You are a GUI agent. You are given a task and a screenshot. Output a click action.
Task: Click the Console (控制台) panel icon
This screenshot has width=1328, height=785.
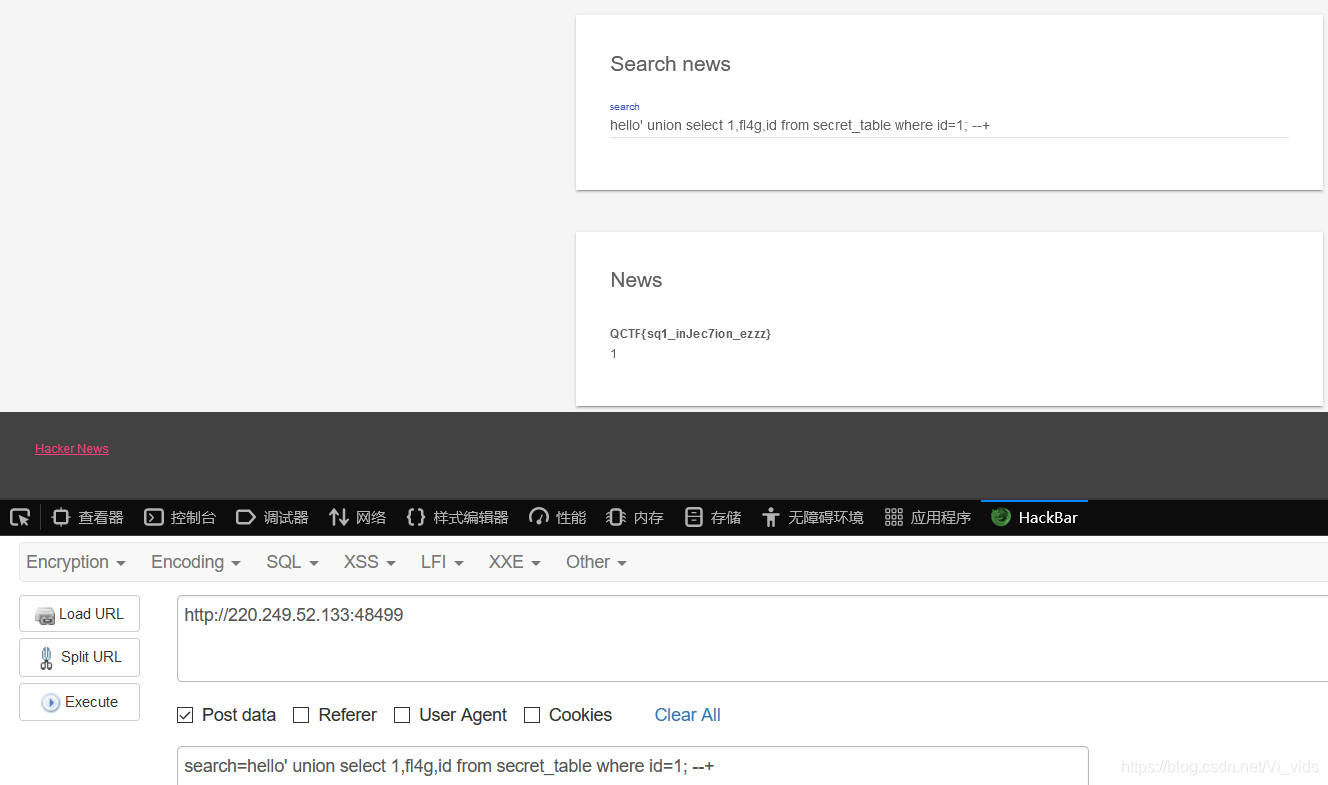(x=154, y=517)
